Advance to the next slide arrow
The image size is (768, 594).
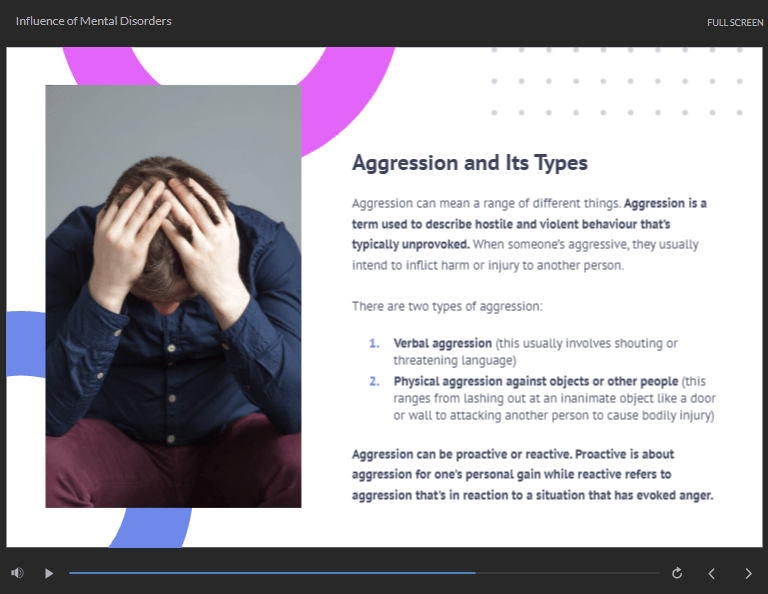pyautogui.click(x=748, y=573)
